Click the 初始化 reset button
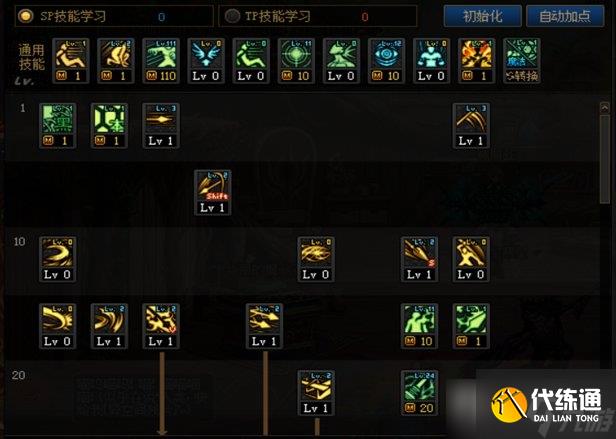616x439 pixels. [483, 16]
